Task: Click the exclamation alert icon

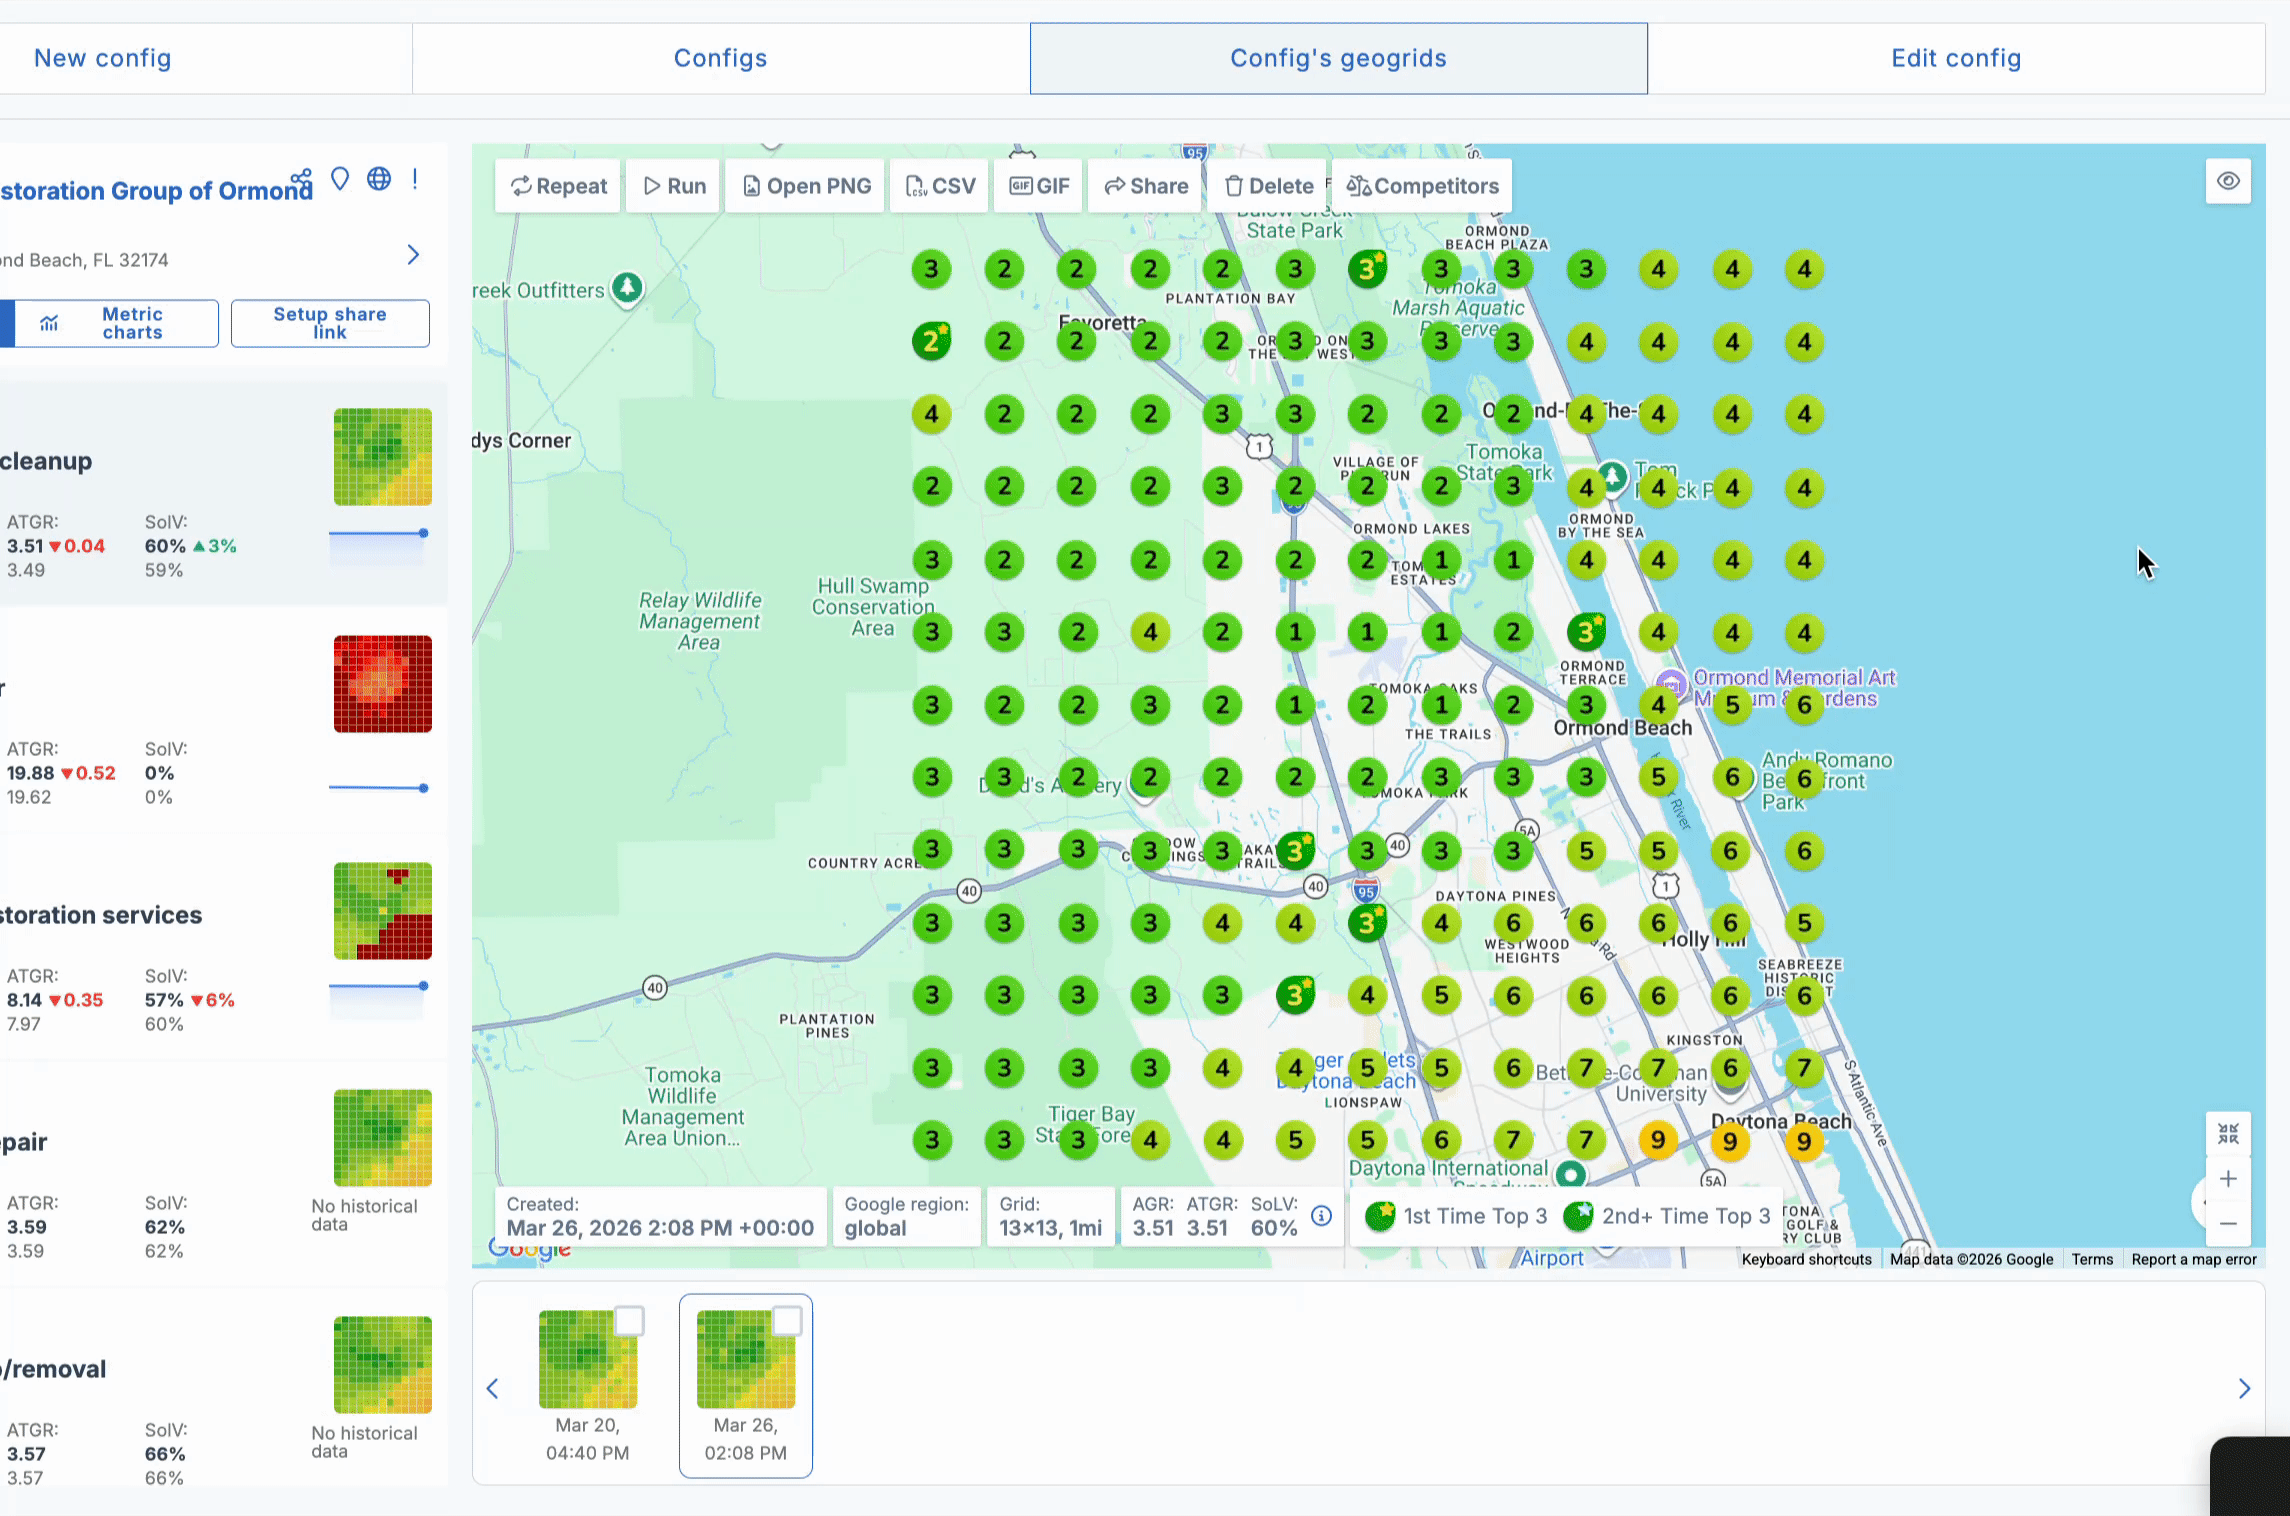Action: [415, 179]
